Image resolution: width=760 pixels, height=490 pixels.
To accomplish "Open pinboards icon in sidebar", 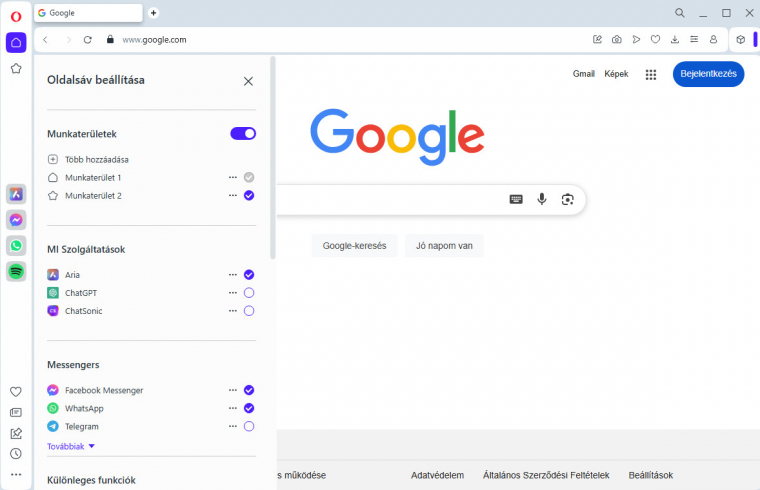I will (x=16, y=433).
